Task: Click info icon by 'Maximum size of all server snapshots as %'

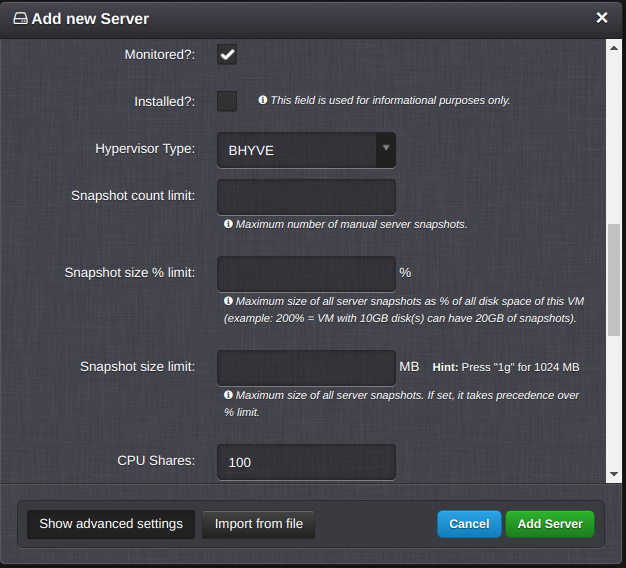Action: click(228, 301)
